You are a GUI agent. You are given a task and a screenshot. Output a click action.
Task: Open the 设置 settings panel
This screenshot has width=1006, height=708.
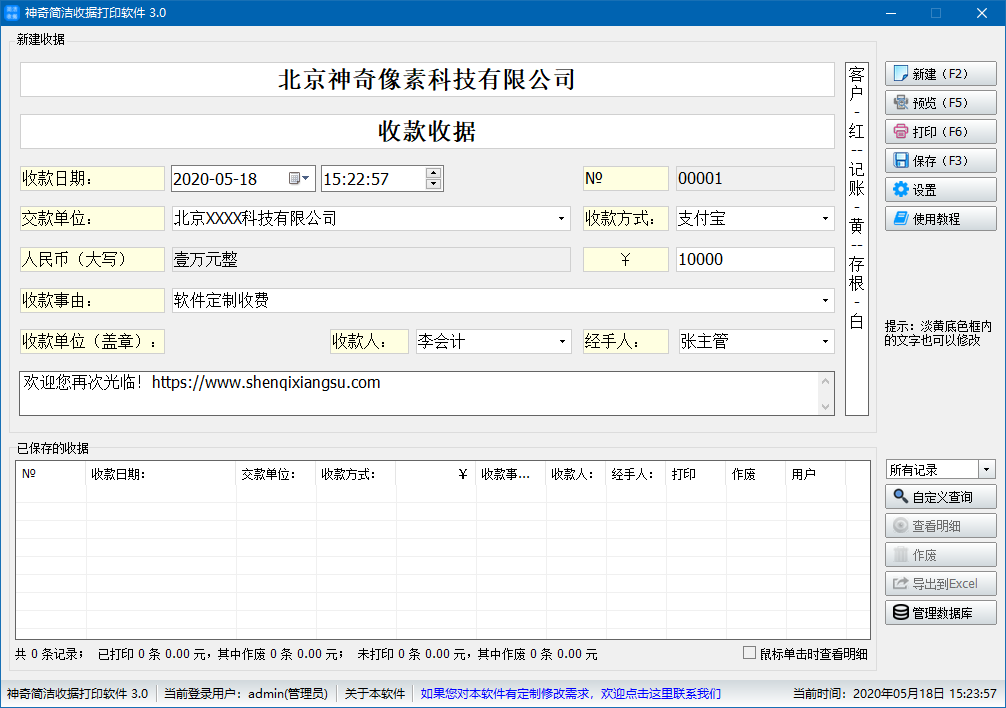[x=940, y=189]
